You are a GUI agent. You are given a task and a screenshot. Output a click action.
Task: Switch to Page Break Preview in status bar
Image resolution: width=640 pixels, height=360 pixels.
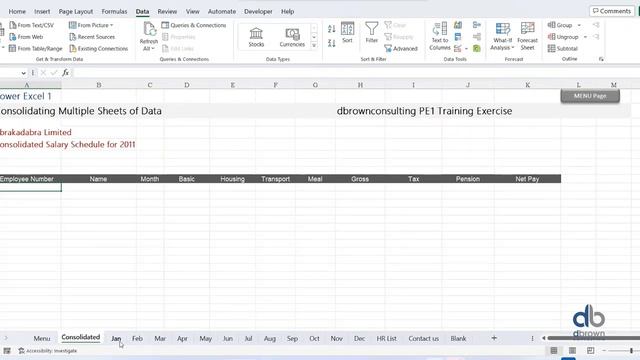coord(591,351)
